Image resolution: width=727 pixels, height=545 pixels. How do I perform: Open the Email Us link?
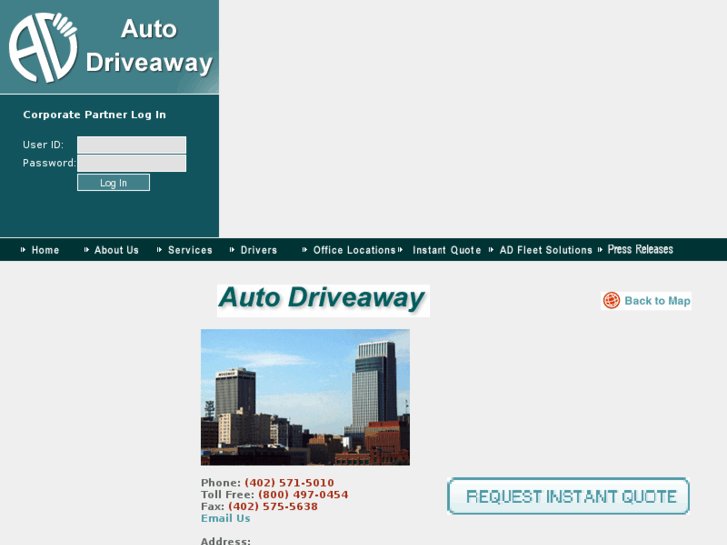pyautogui.click(x=226, y=519)
